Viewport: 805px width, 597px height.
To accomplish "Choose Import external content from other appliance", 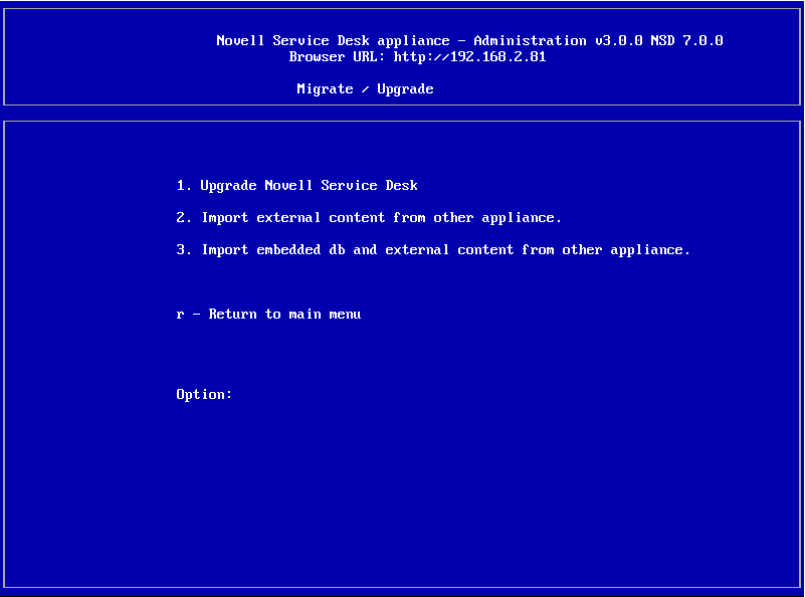I will point(369,218).
